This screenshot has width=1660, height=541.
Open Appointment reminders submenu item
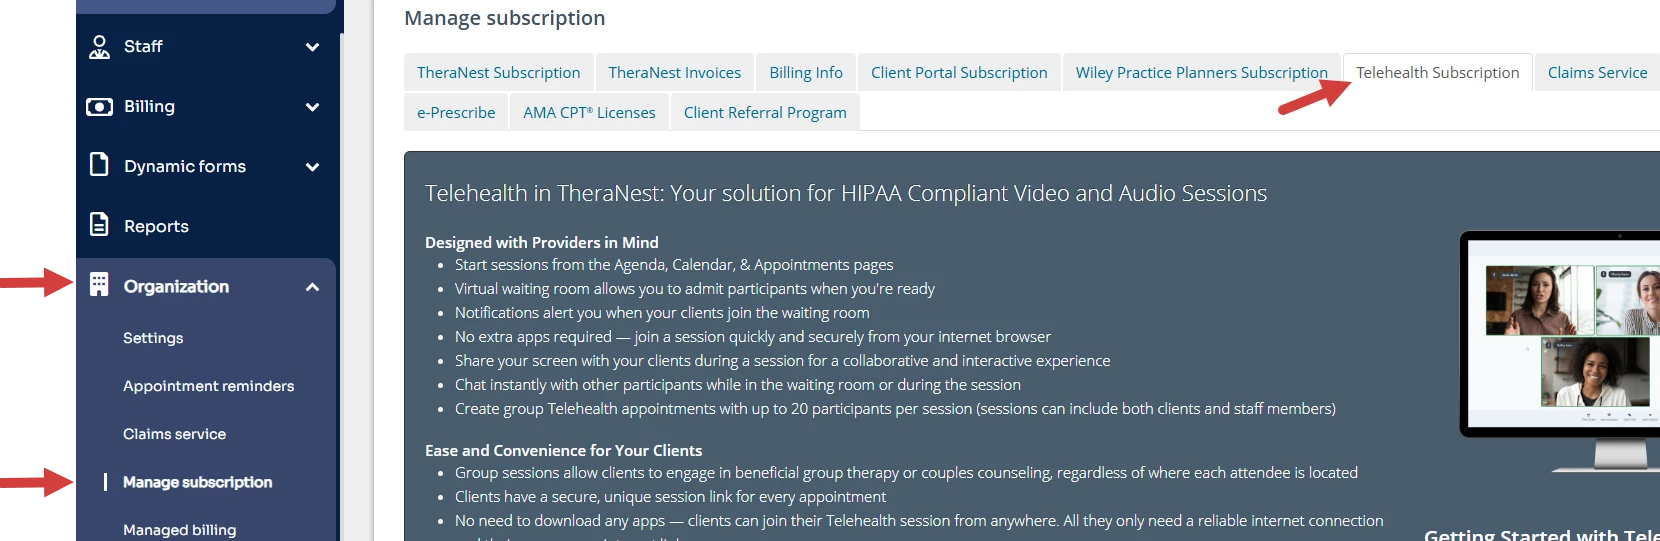[x=208, y=386]
